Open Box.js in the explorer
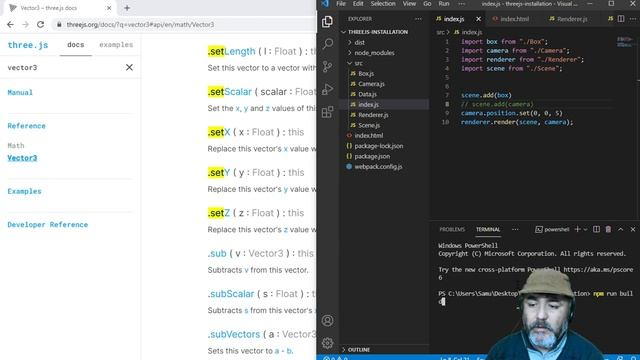Screen dimensions: 640x360 tap(366, 73)
